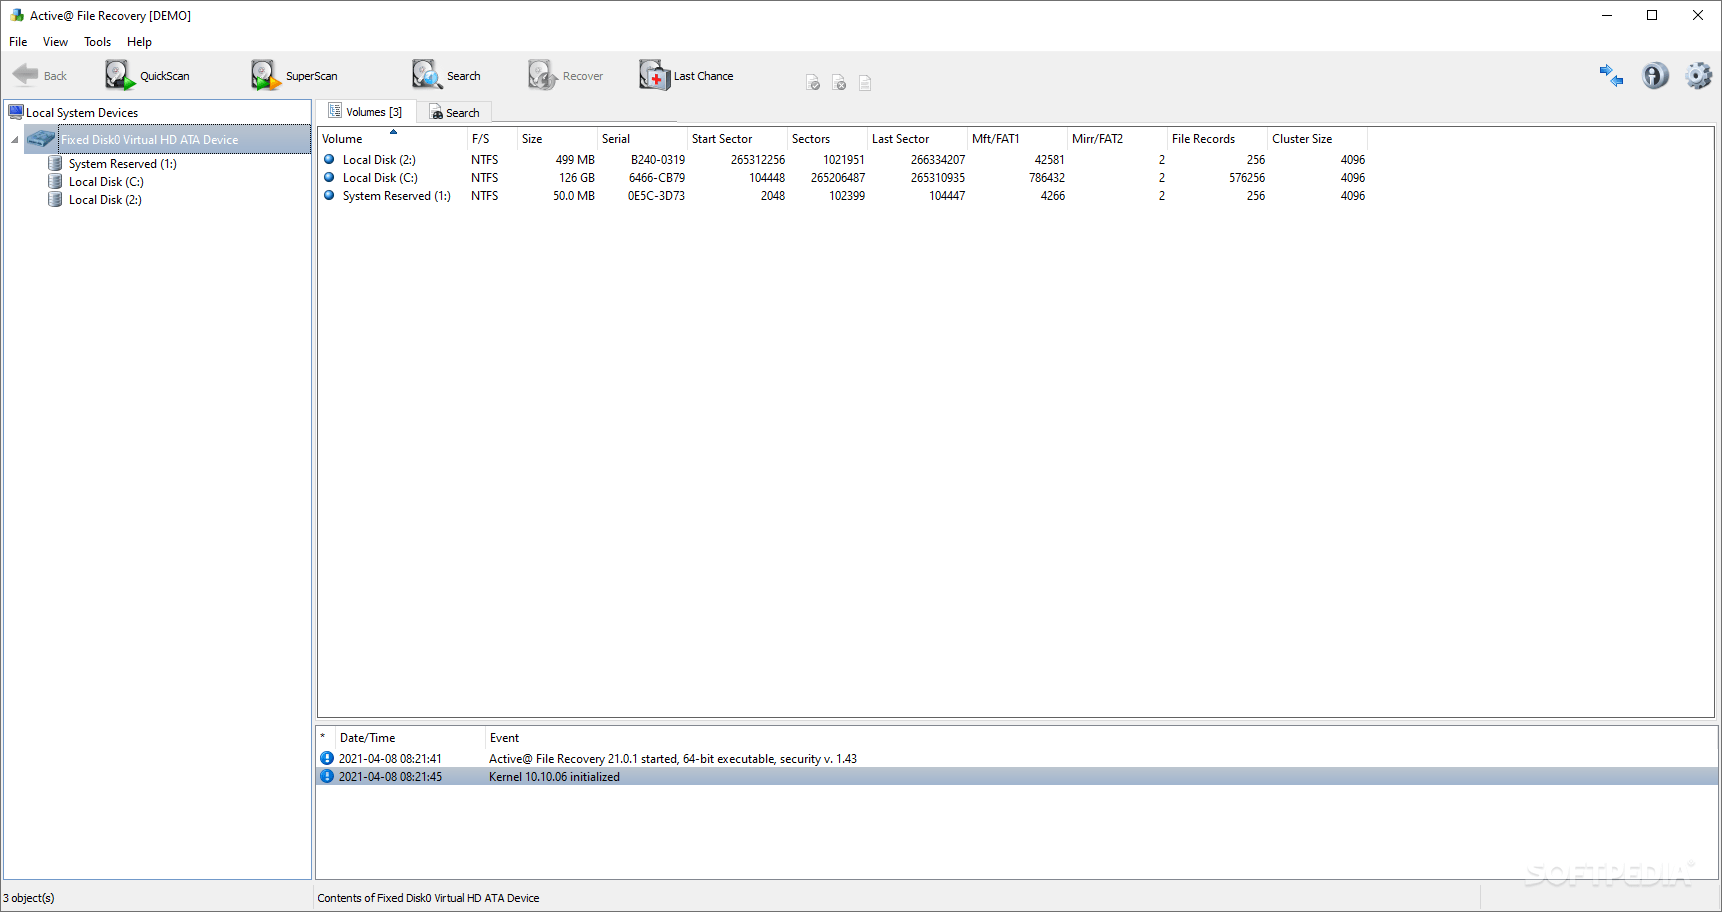Sort by the Mft/FAT1 column header
Image resolution: width=1722 pixels, height=912 pixels.
(1017, 139)
